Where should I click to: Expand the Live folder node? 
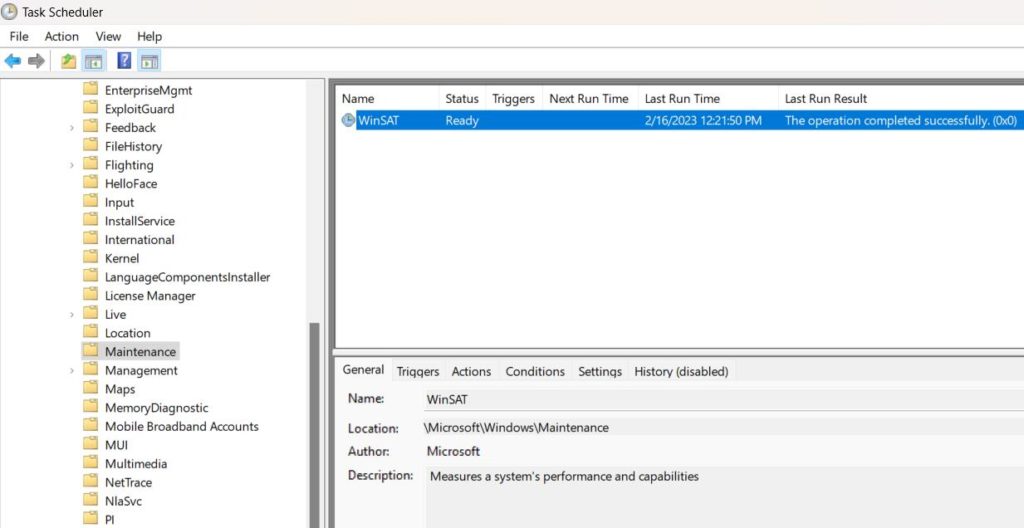[x=72, y=315]
